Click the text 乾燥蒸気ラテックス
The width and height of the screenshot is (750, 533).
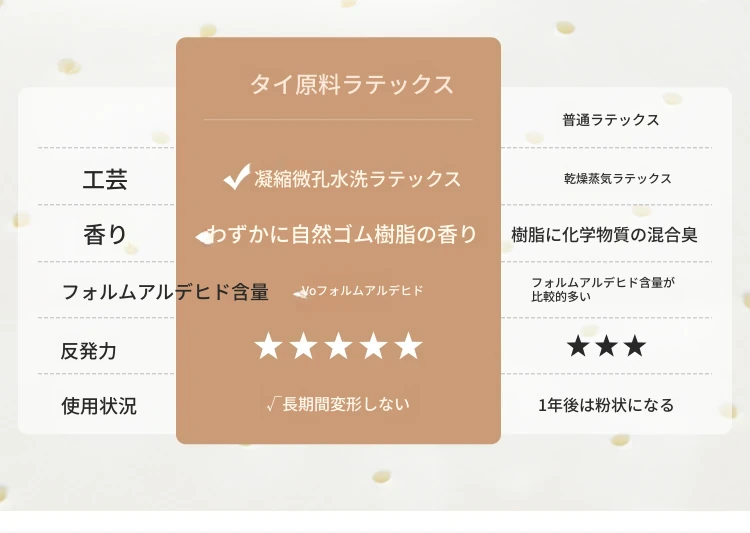(618, 178)
